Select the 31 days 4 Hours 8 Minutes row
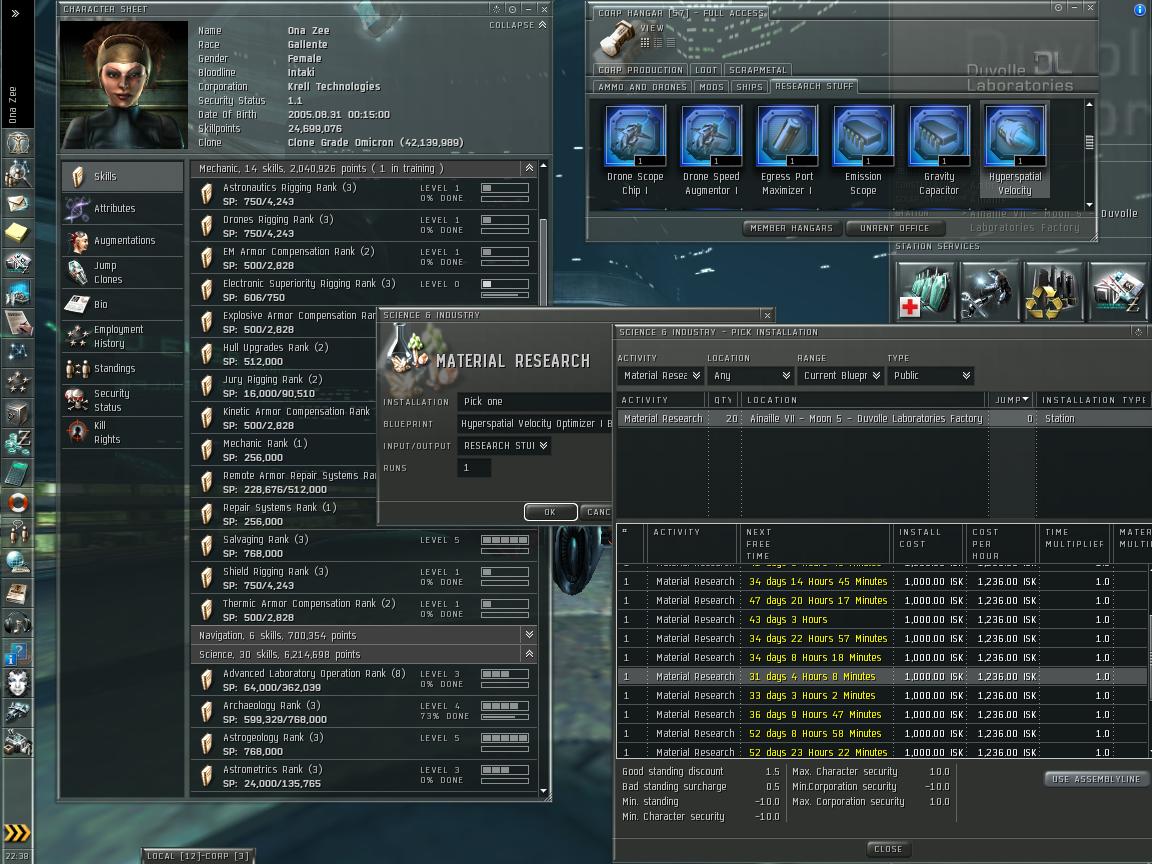This screenshot has width=1152, height=864. click(x=884, y=676)
